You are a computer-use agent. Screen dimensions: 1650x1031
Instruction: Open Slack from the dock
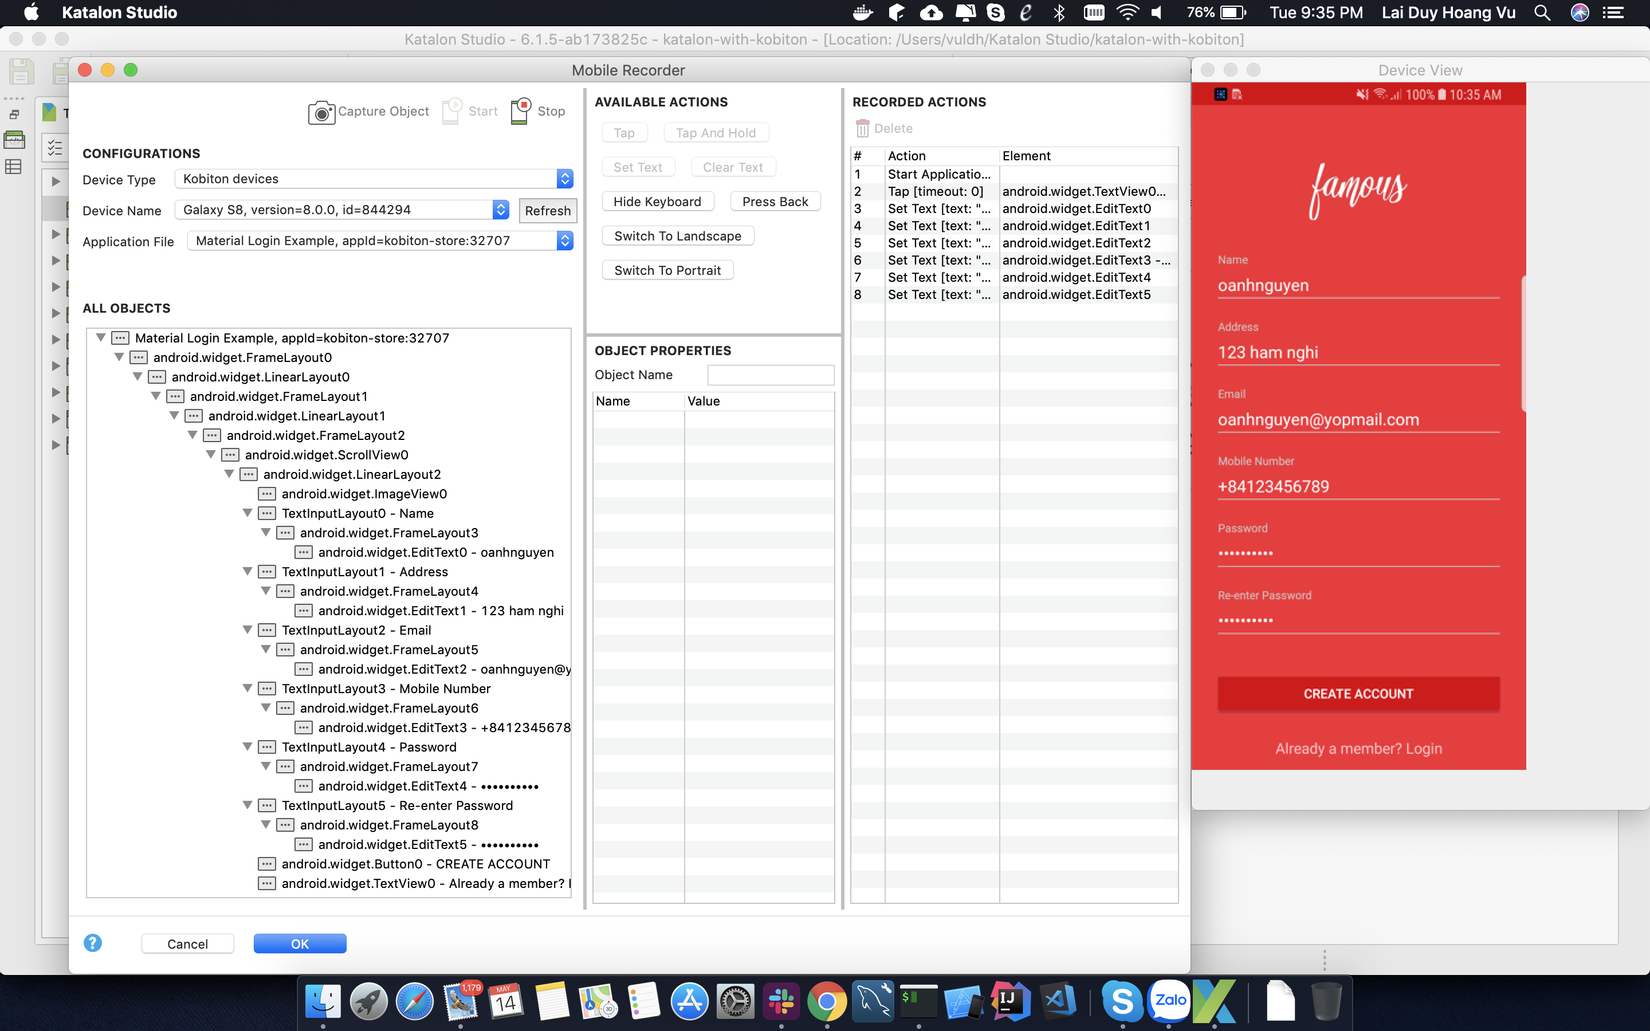781,1001
